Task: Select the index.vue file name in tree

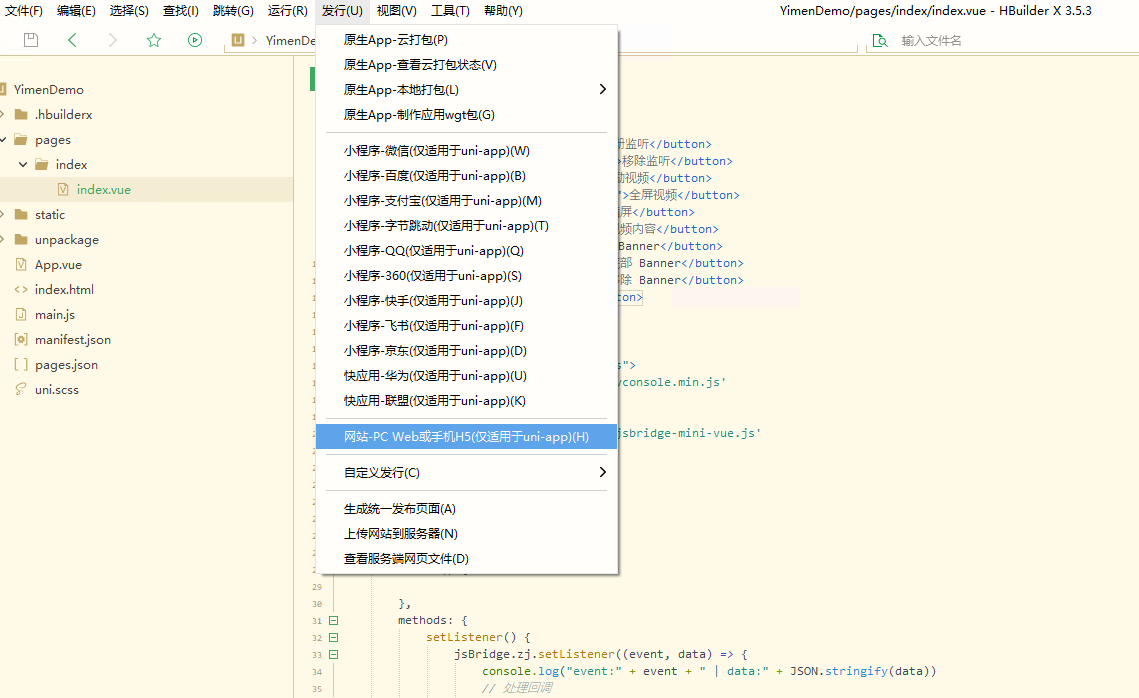Action: [x=104, y=190]
